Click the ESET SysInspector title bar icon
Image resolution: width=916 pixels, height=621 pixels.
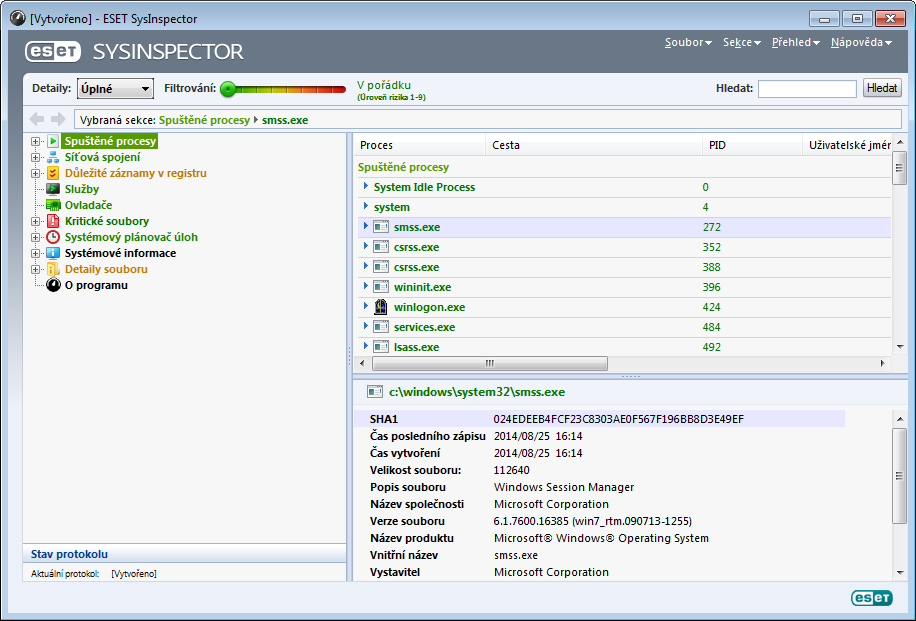(18, 18)
